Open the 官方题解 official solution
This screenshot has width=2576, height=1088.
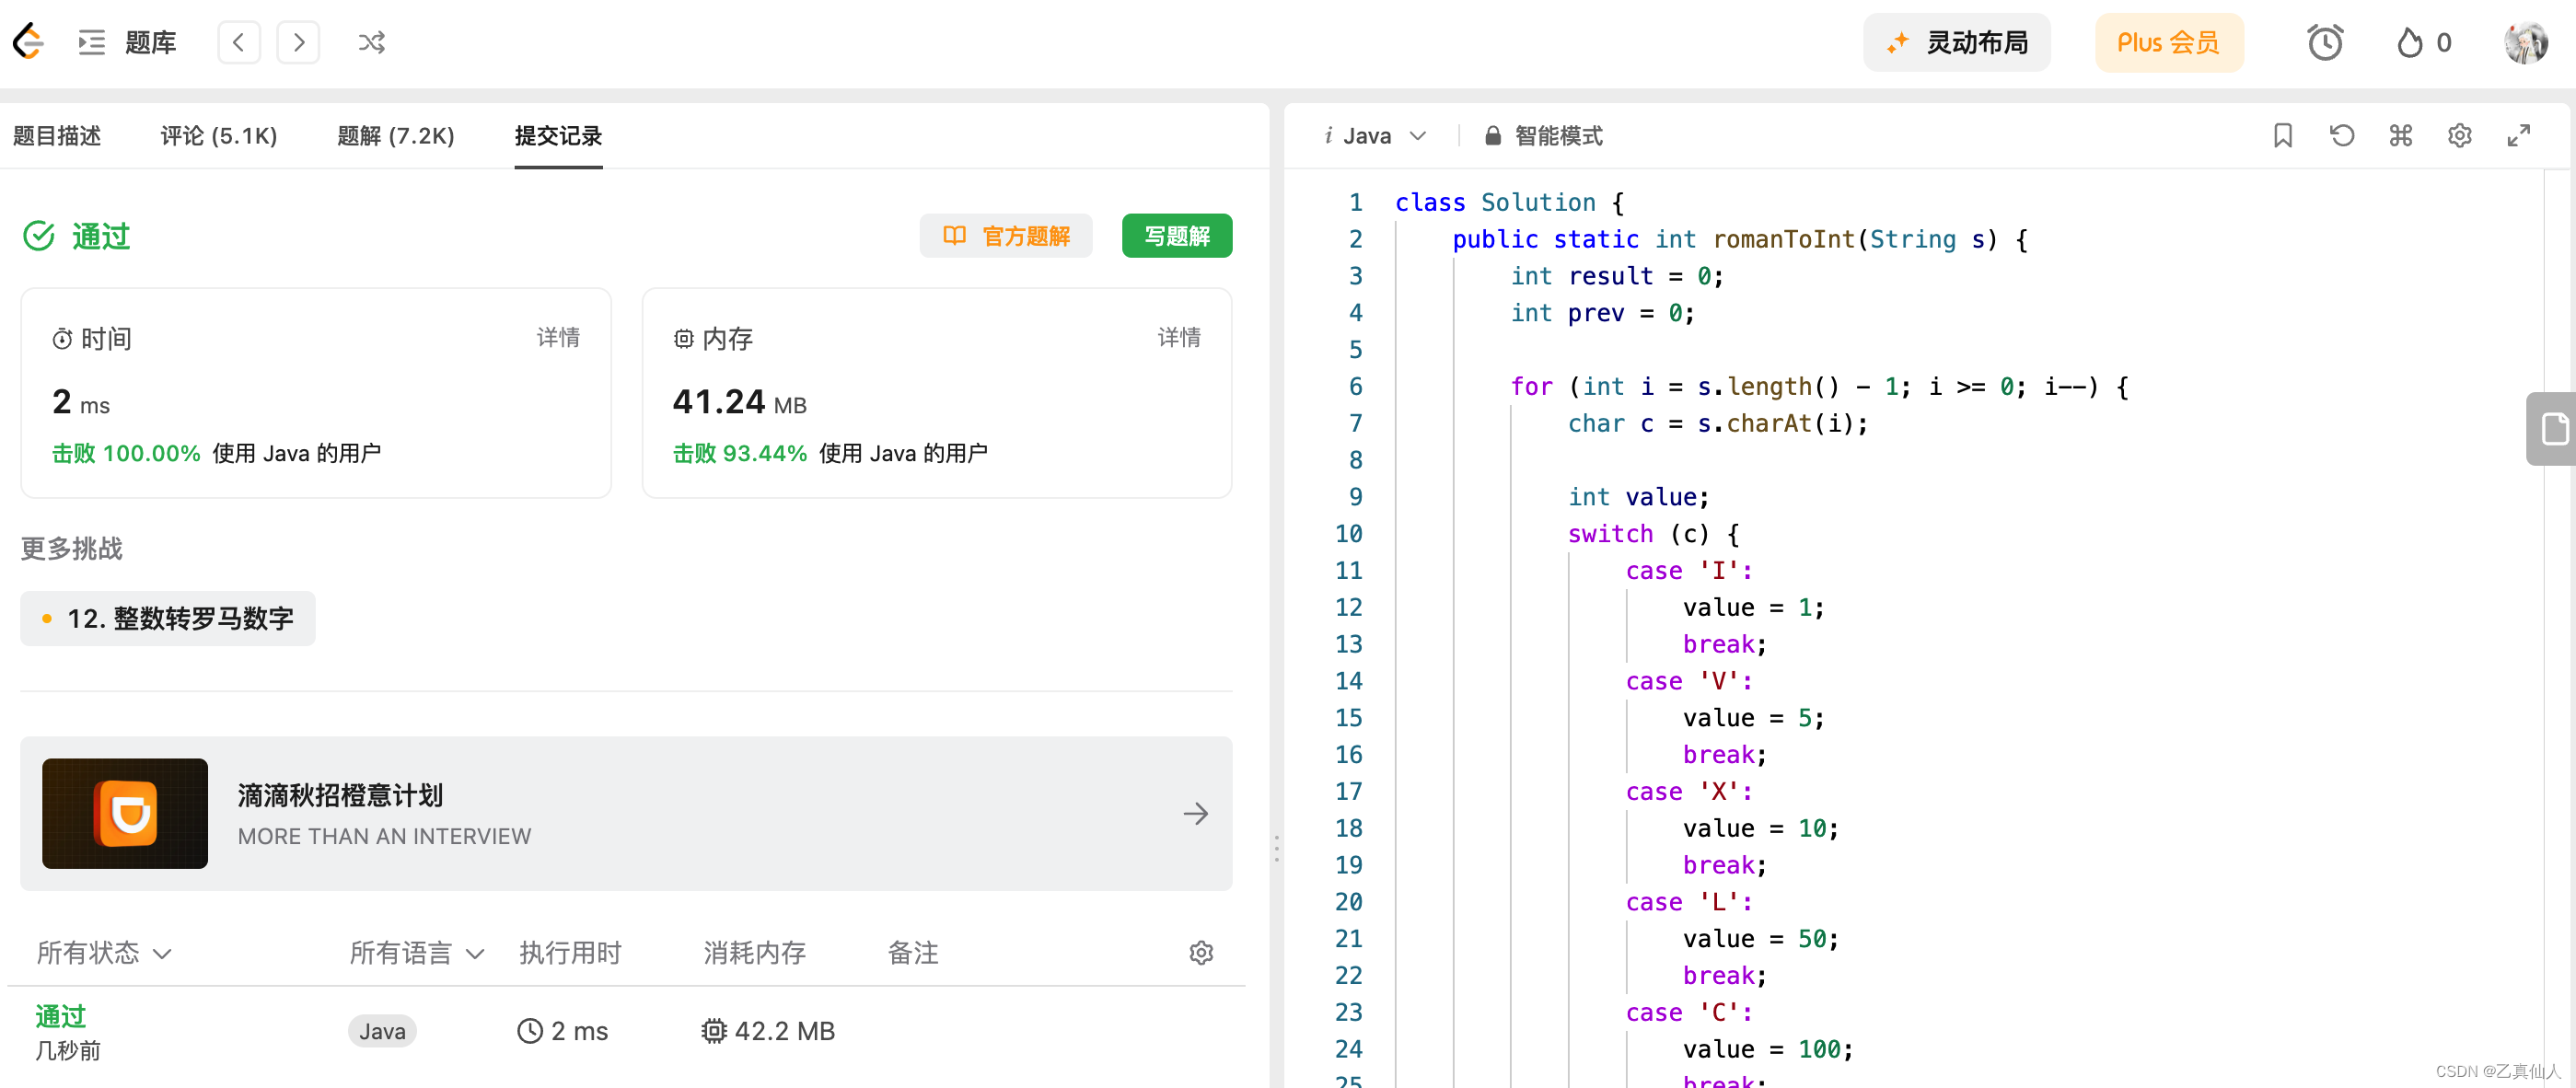(x=1005, y=235)
